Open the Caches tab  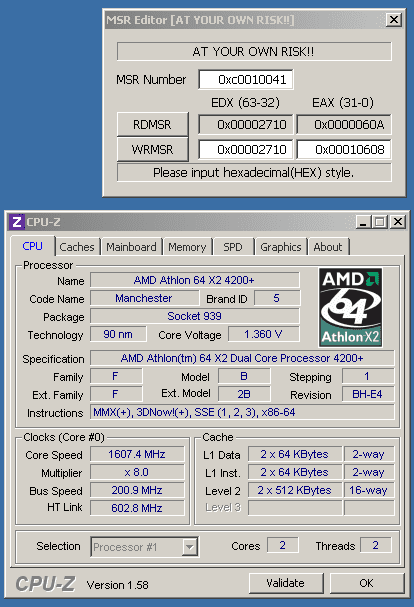point(77,247)
